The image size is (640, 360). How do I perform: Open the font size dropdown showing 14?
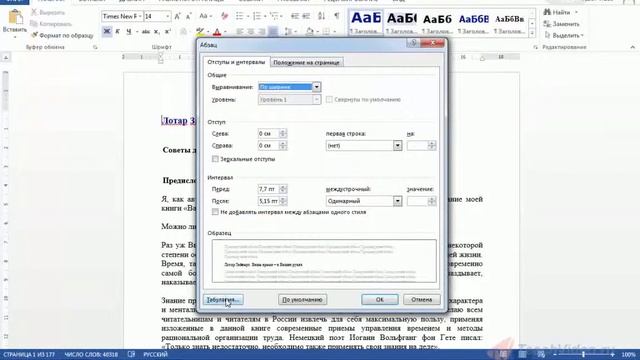click(x=167, y=16)
